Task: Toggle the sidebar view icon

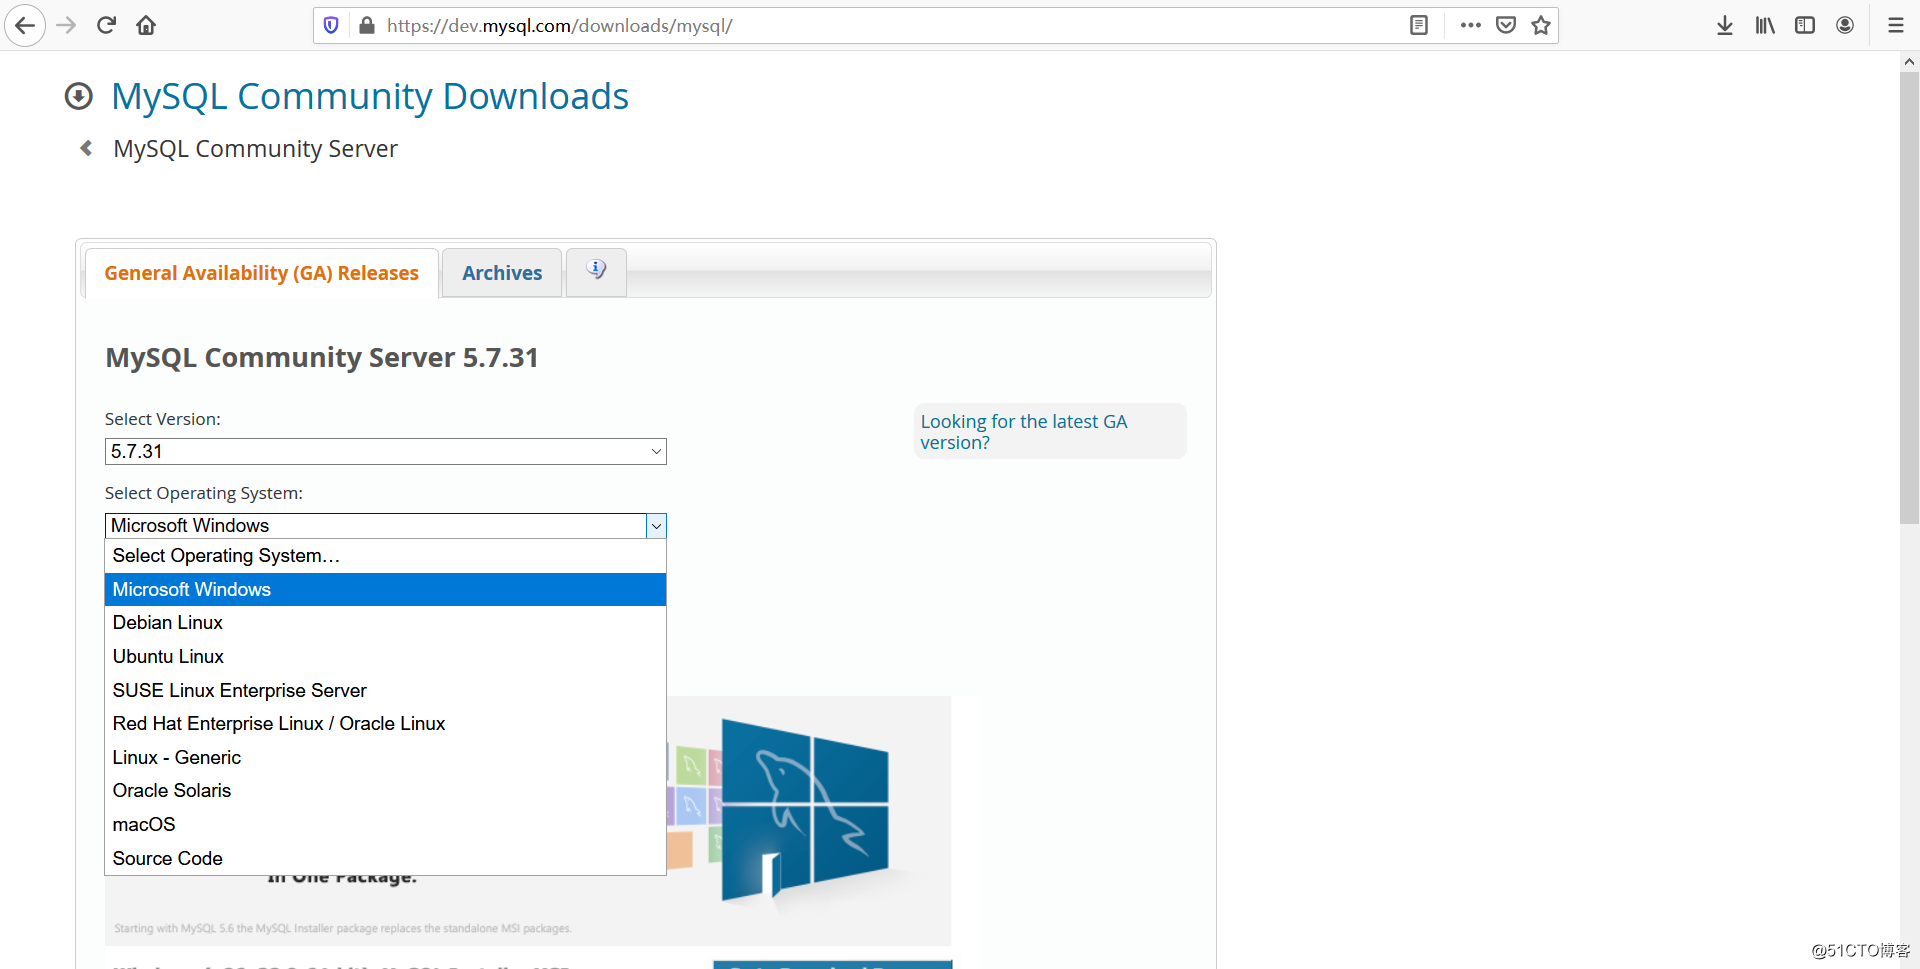Action: pos(1805,25)
